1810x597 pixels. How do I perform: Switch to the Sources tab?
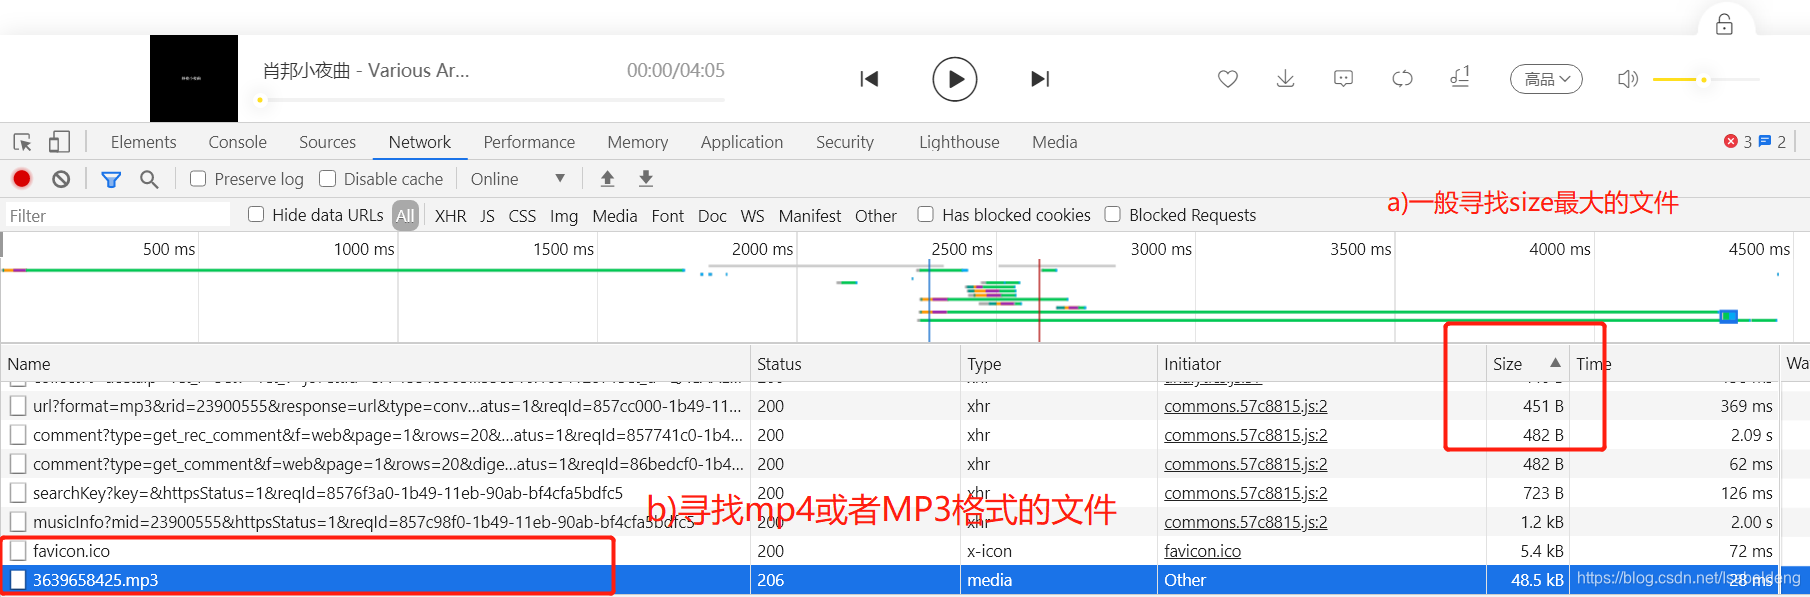point(327,142)
